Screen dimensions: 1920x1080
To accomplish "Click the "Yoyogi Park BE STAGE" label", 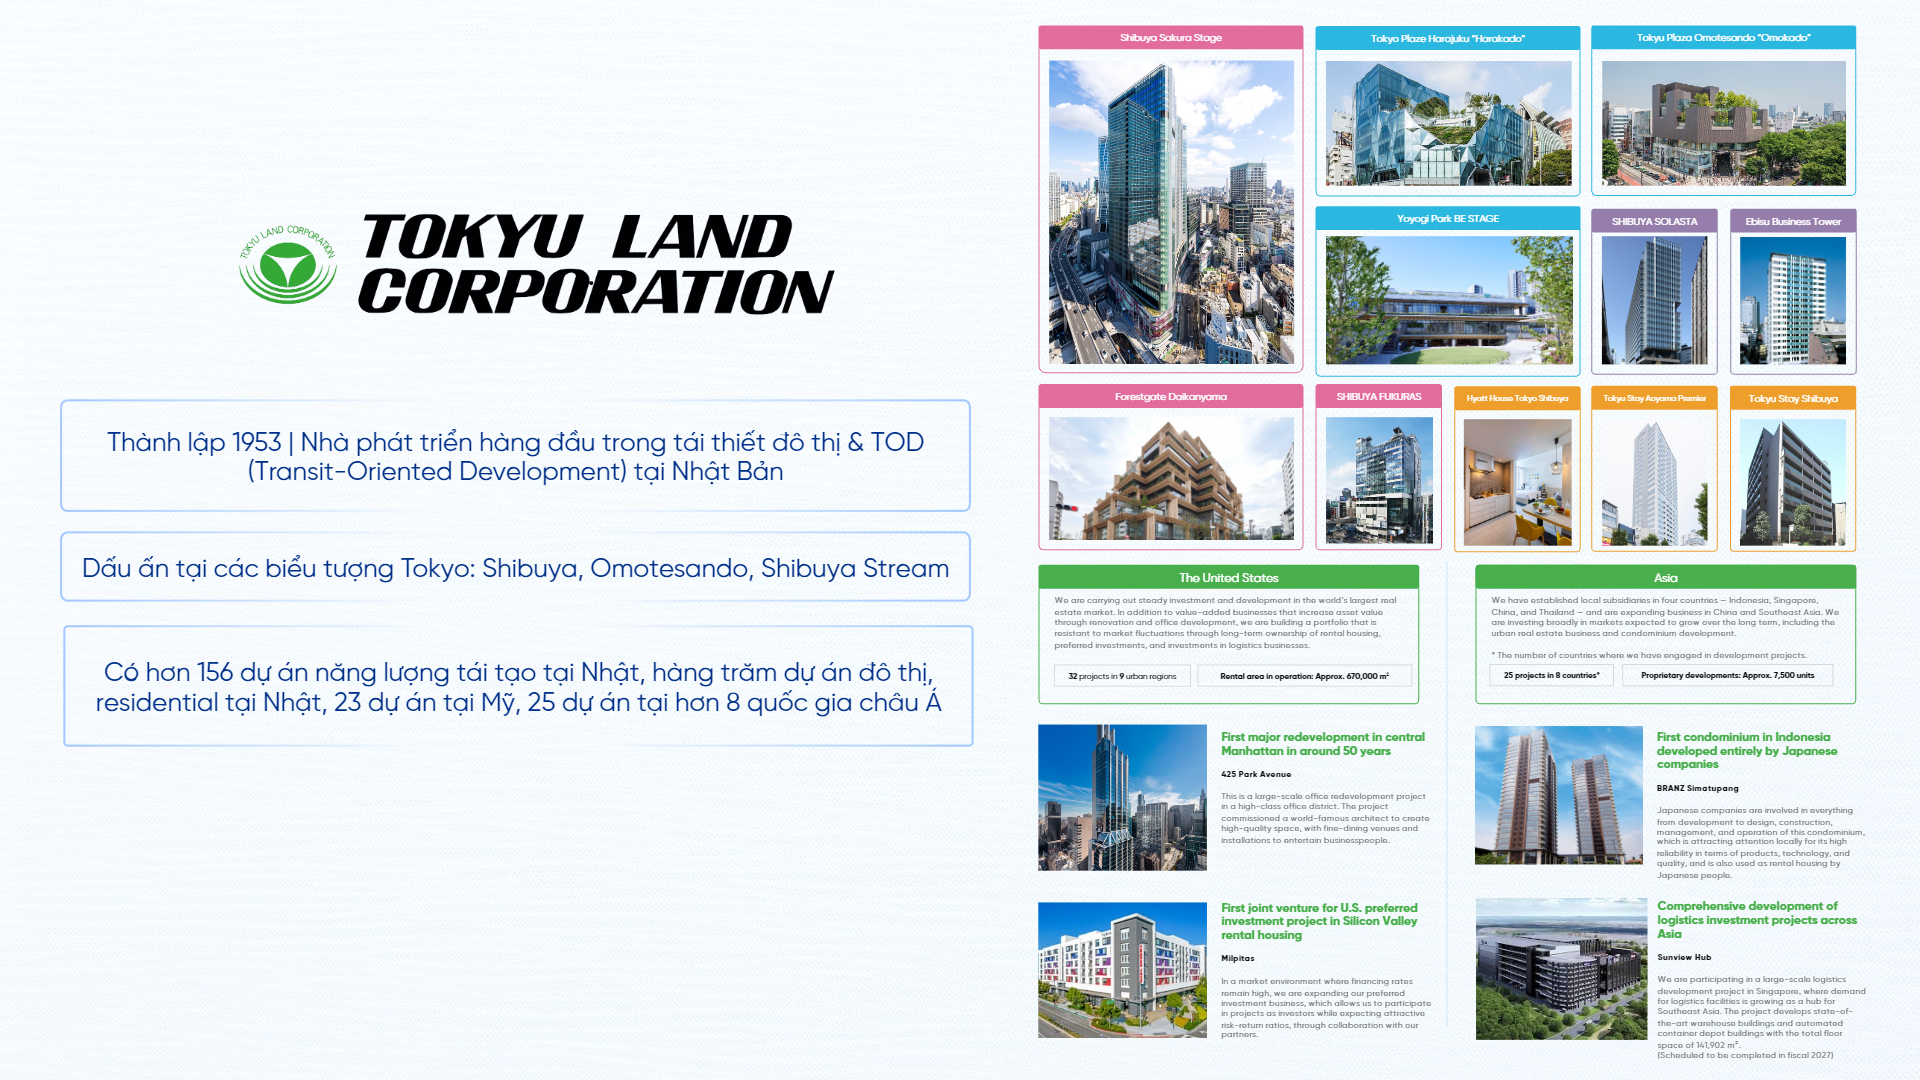I will tap(1448, 219).
